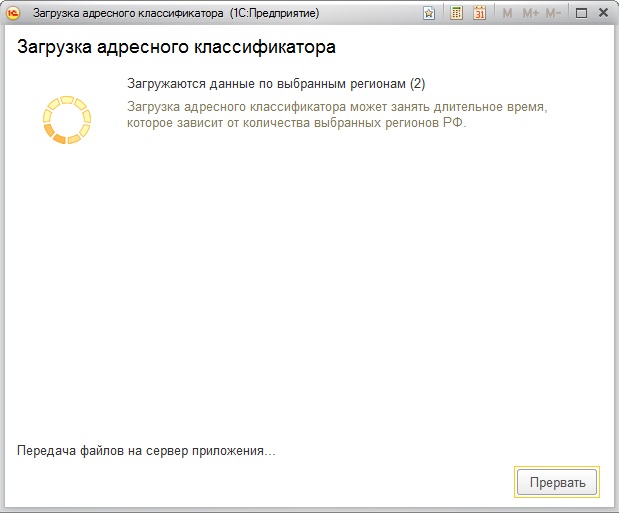This screenshot has height=513, width=619.
Task: Click the word РФ ending the description
Action: pos(456,123)
